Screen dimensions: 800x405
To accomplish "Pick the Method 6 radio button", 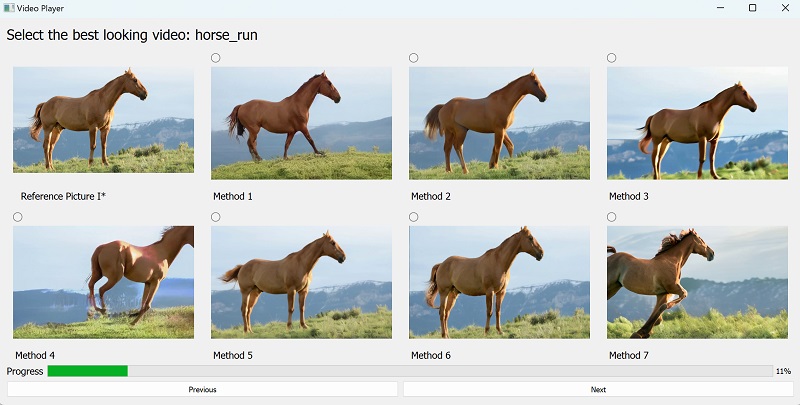I will coord(414,217).
